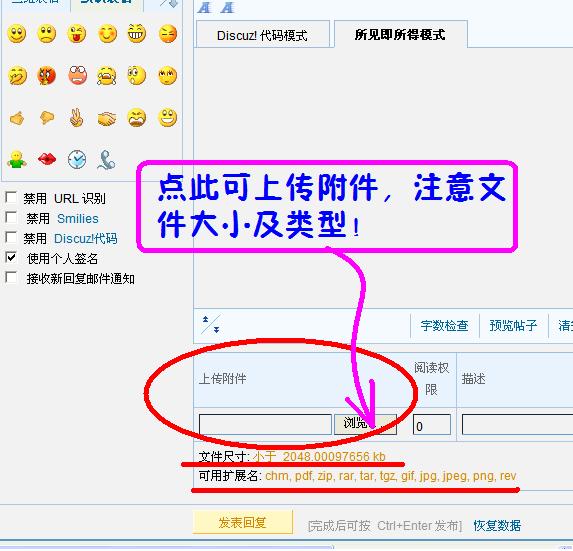Click the message editor text area
Viewport: 573px width, 551px height.
point(383,178)
